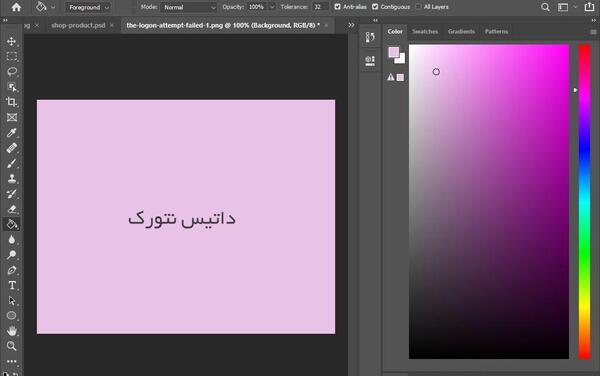Collapse the Color panel group arrows
Viewport: 600px width, 376px height.
coord(593,20)
